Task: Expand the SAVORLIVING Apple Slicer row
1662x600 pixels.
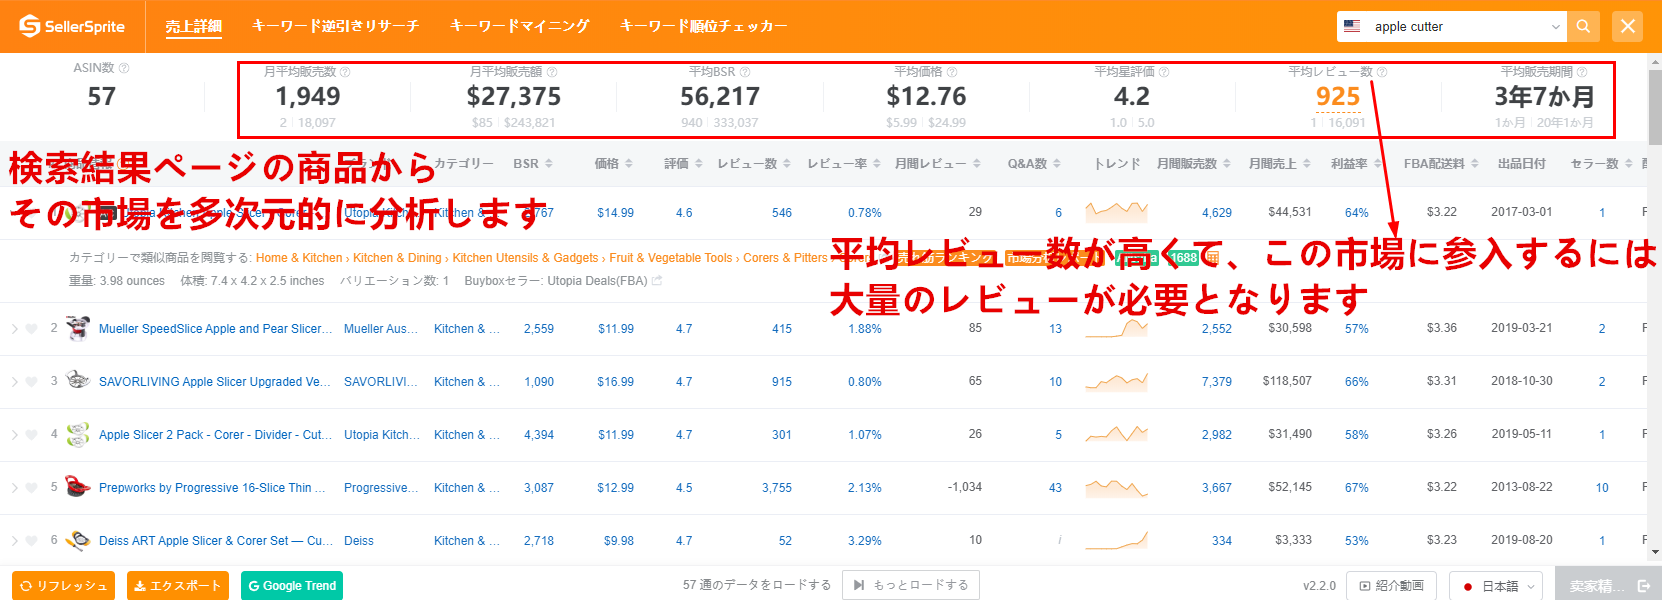Action: (x=14, y=382)
